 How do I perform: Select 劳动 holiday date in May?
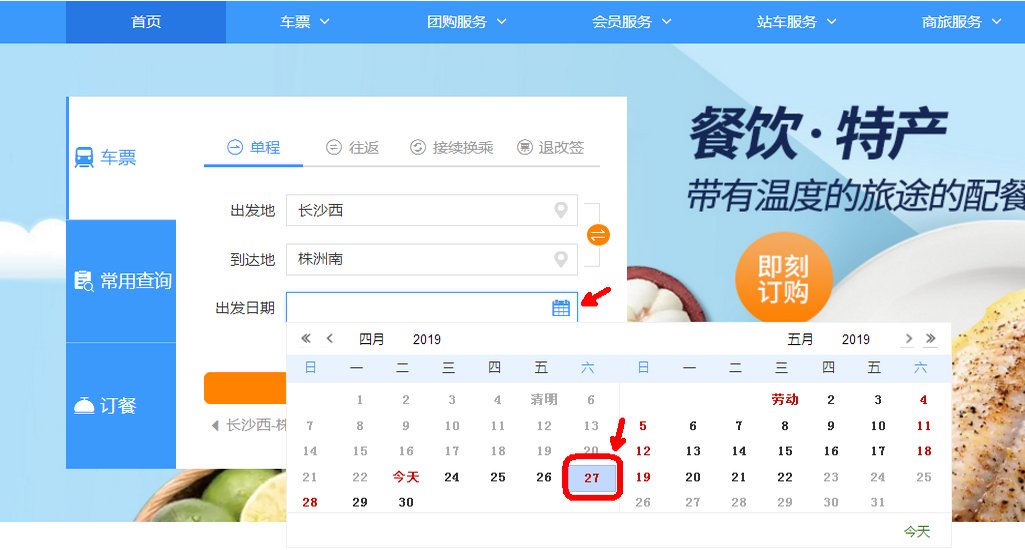pyautogui.click(x=785, y=399)
